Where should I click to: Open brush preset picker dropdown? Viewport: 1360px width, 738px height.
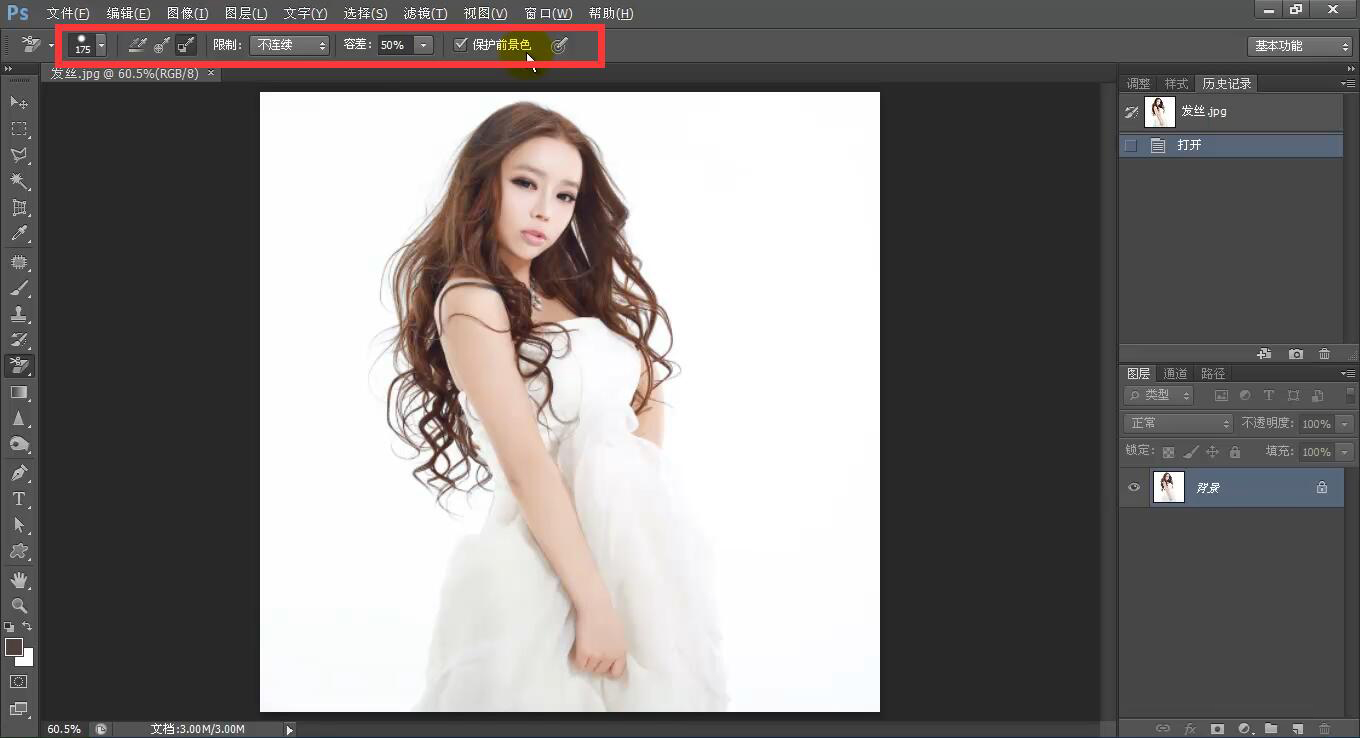point(101,45)
